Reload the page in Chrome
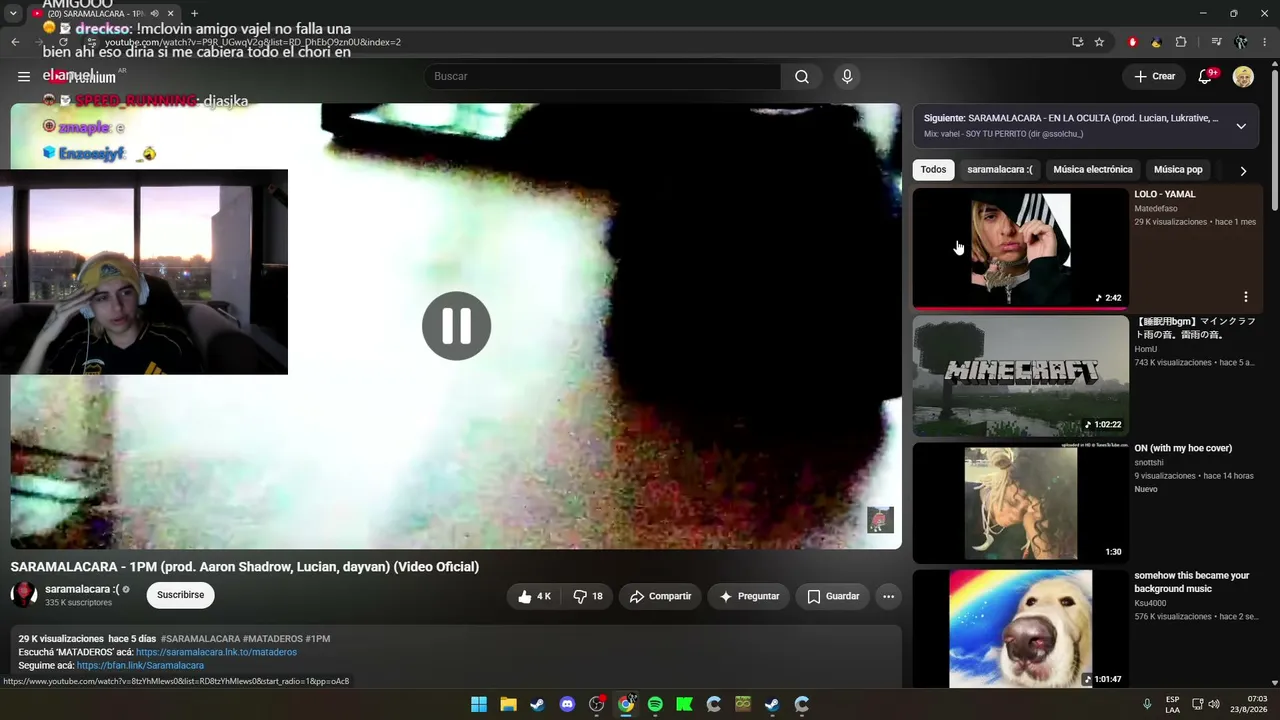The image size is (1280, 720). [x=63, y=42]
